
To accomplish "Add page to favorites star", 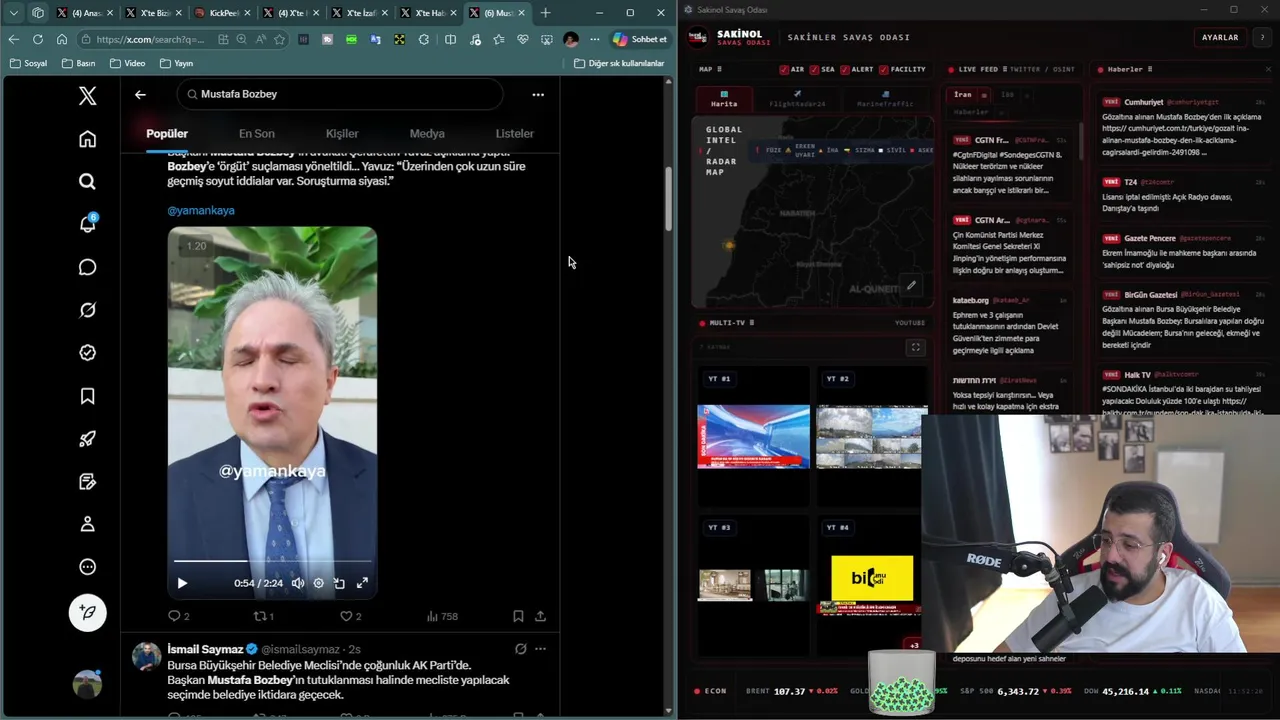I will click(279, 39).
